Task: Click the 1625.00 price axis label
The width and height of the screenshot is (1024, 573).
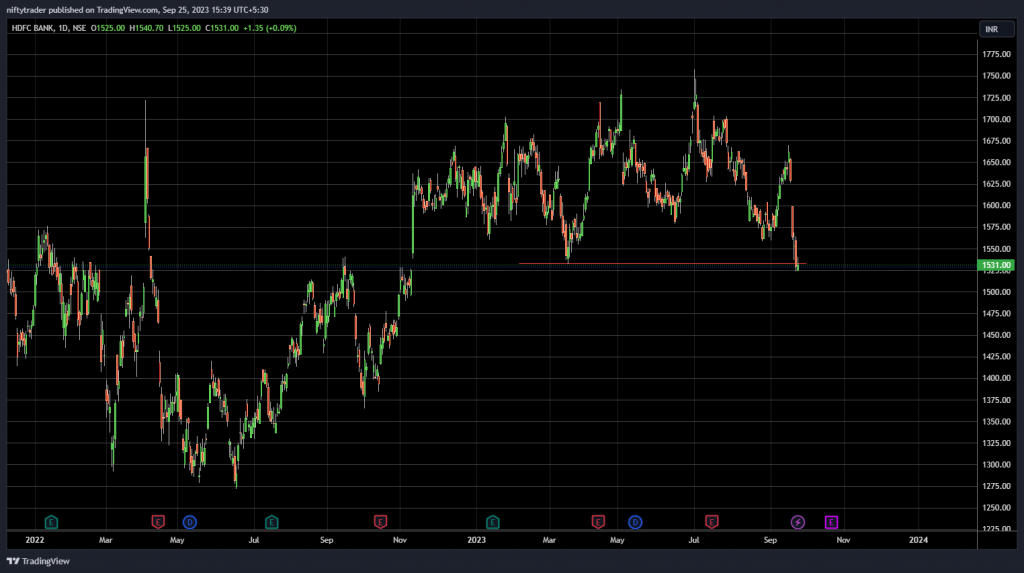Action: click(997, 184)
